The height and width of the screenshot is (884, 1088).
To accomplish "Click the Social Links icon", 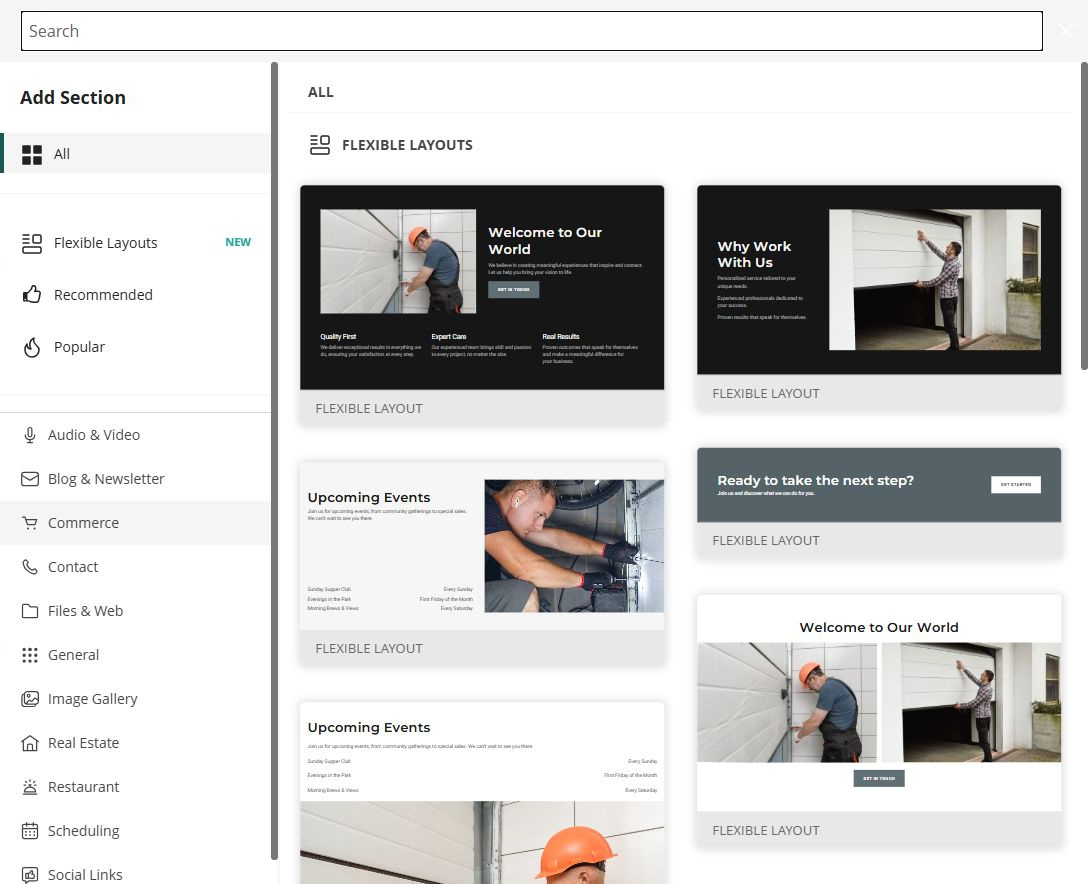I will pos(30,875).
